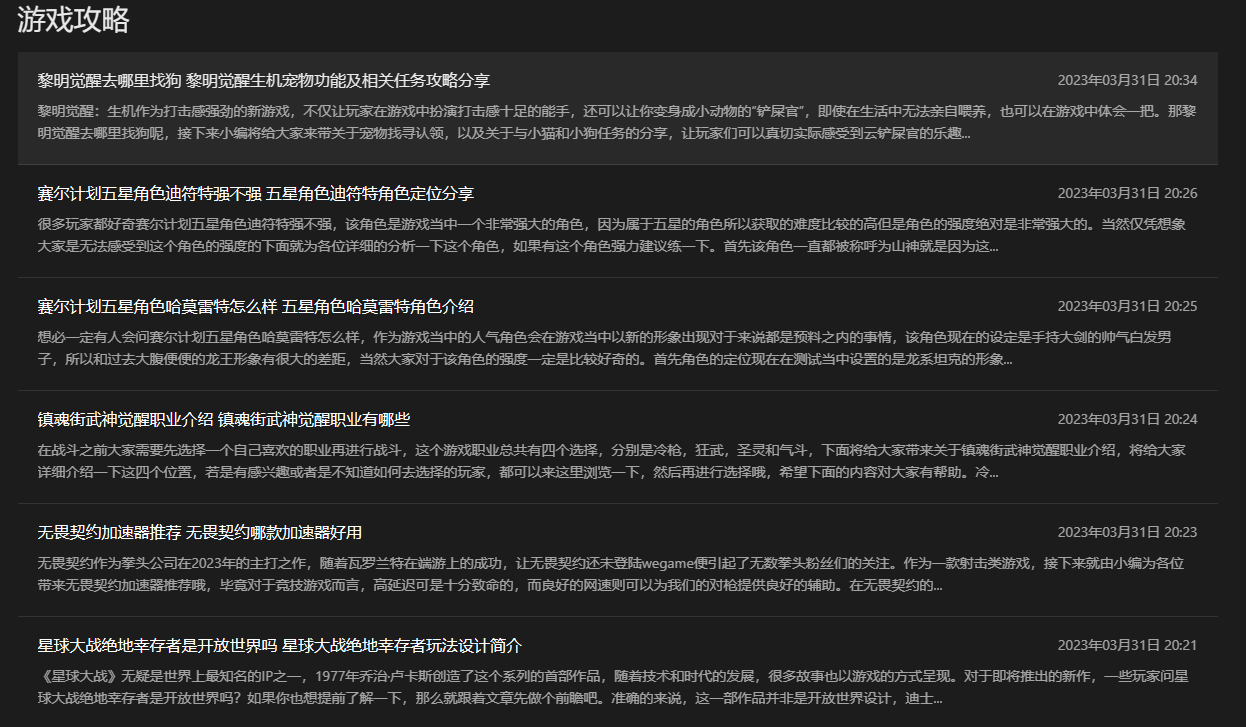
Task: Click the 2023年03月31日 20:23 timestamp
Action: click(1127, 532)
